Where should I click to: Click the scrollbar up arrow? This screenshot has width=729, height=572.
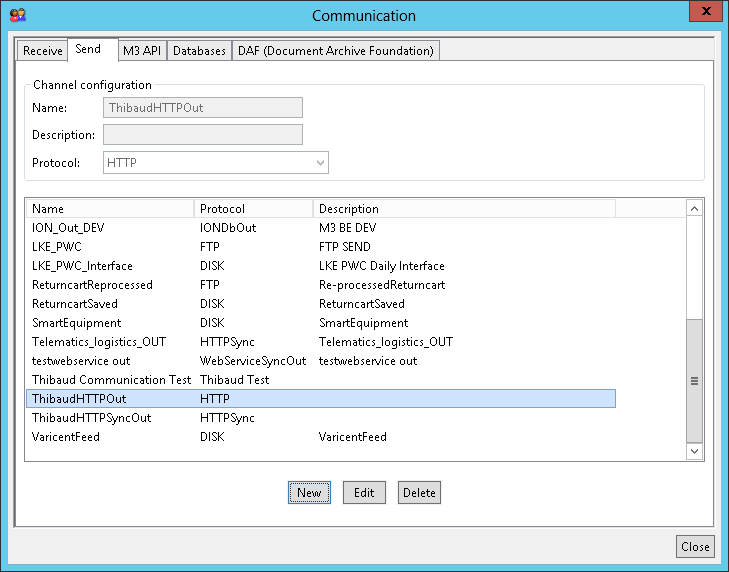pyautogui.click(x=695, y=208)
